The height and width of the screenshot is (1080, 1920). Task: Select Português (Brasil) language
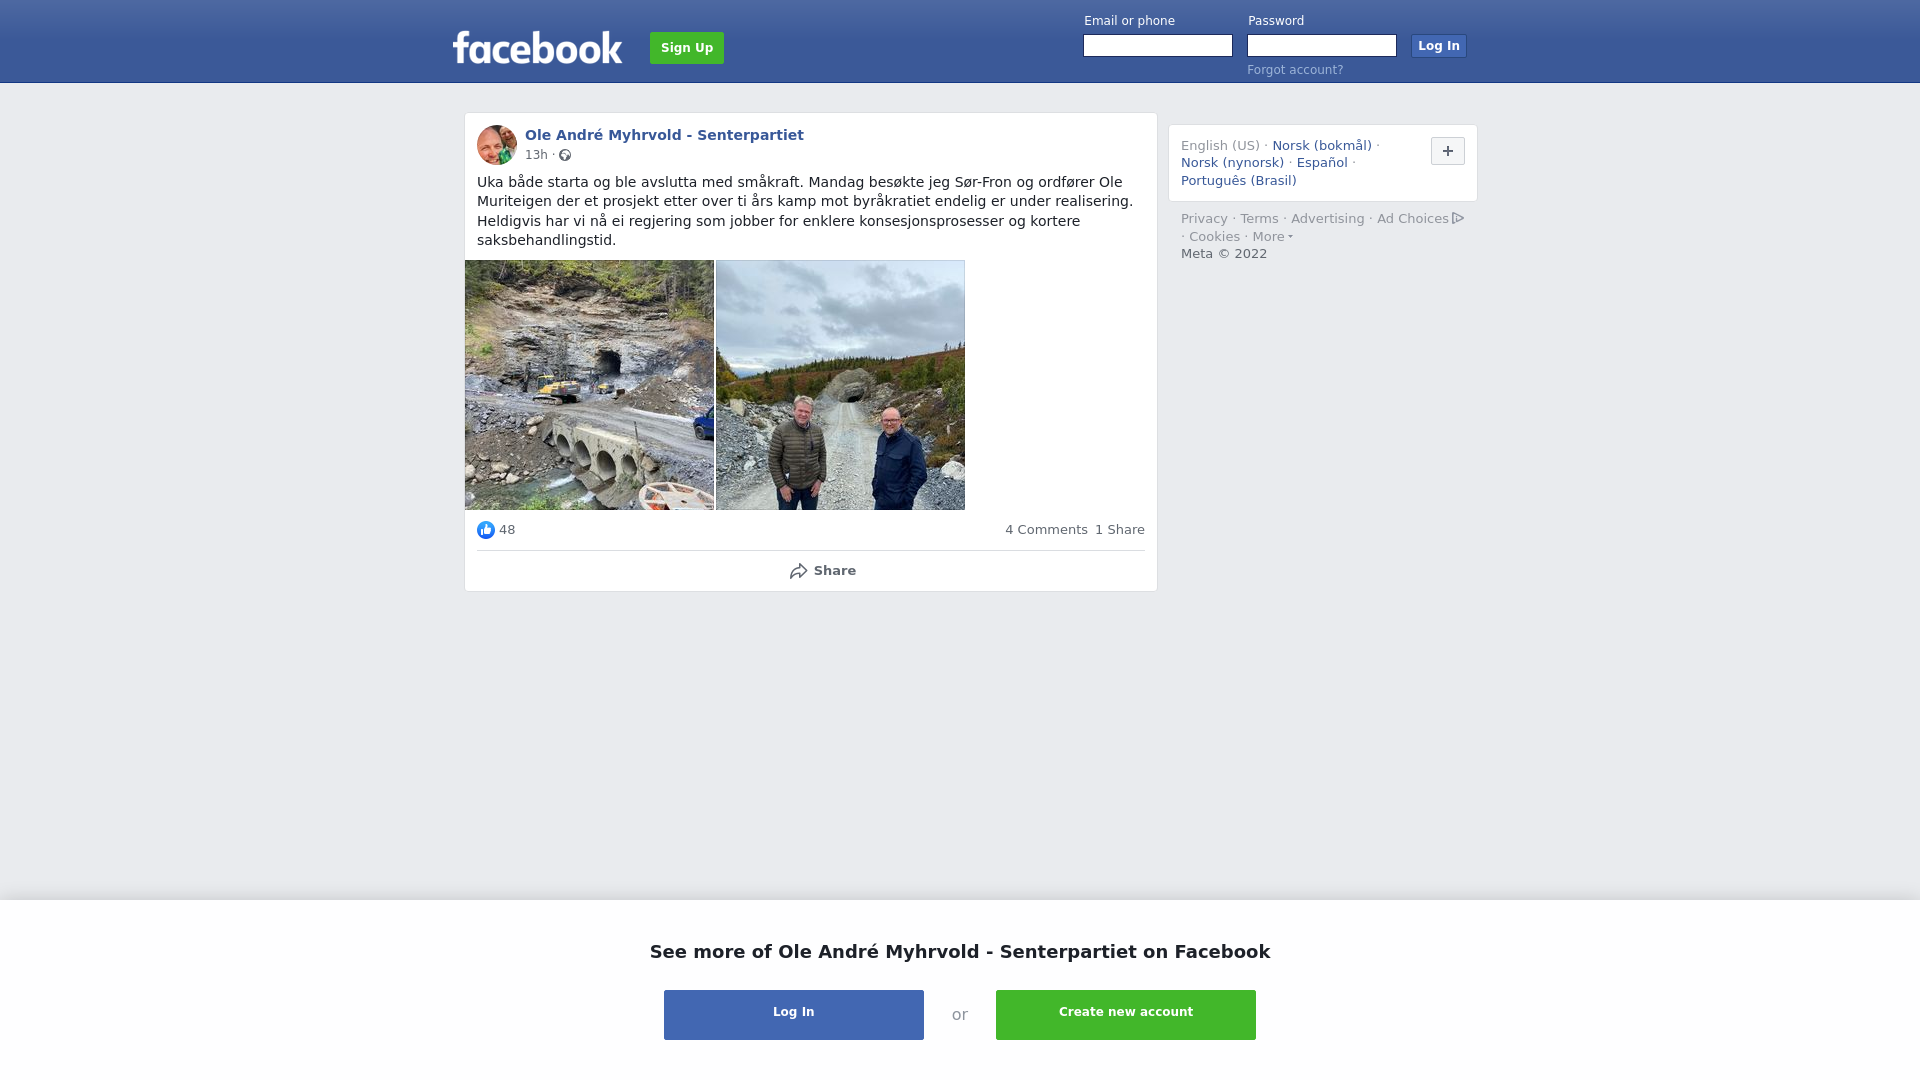[1239, 181]
